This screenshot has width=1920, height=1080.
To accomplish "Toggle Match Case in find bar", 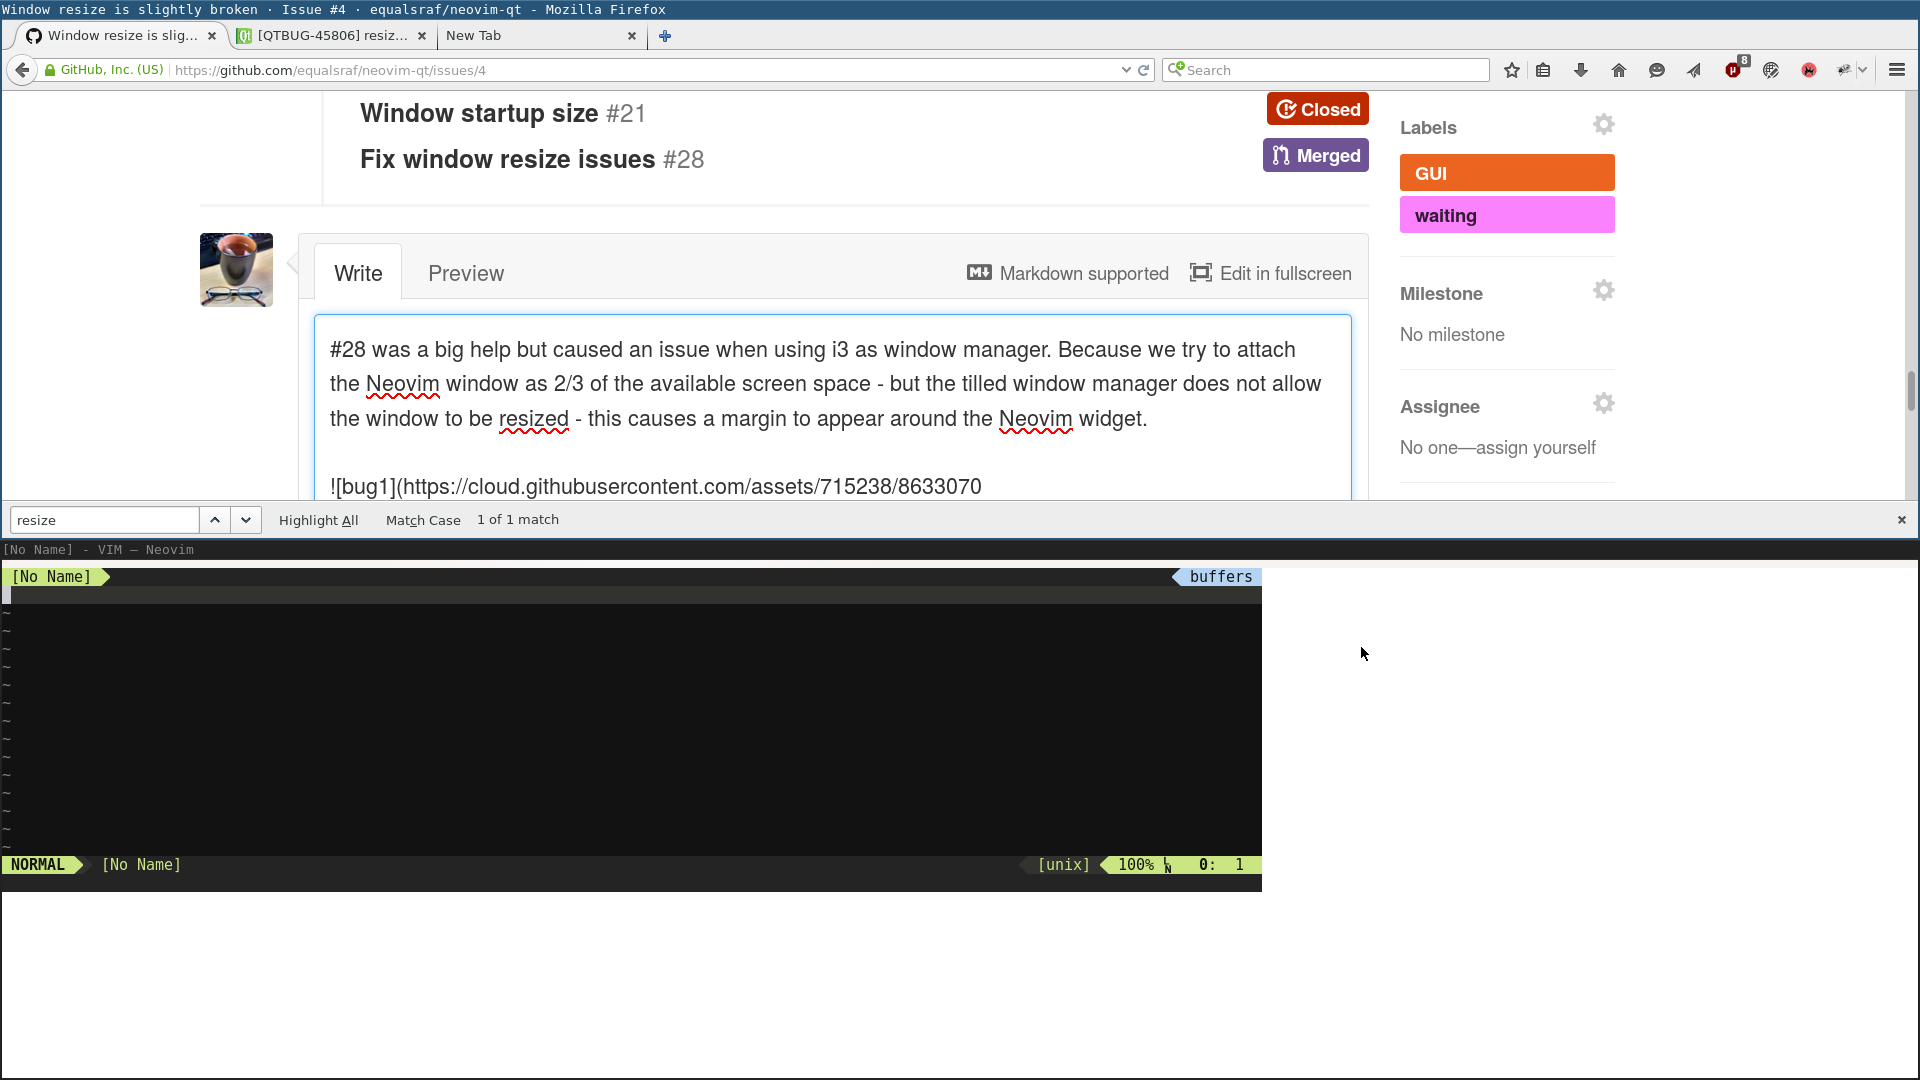I will click(x=423, y=520).
